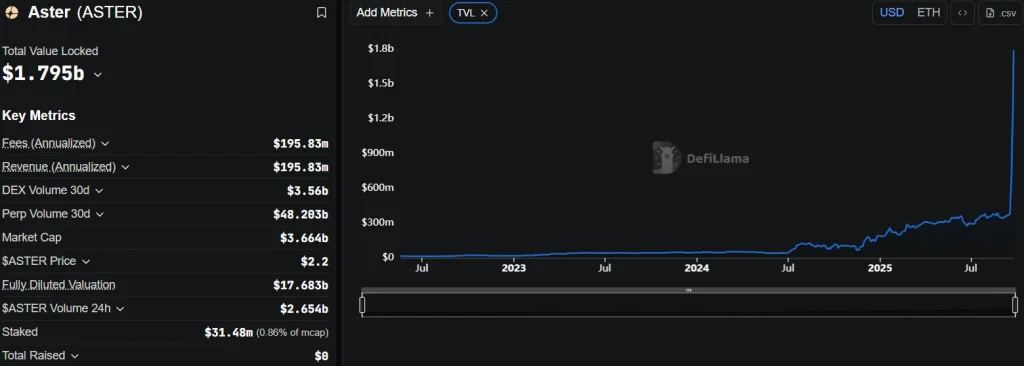
Task: Open the embed code icon
Action: [962, 12]
